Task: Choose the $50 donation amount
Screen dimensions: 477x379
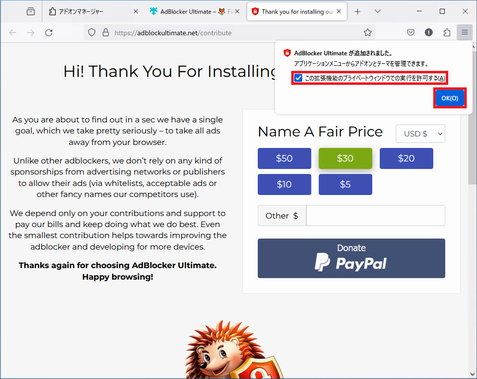Action: [x=284, y=158]
